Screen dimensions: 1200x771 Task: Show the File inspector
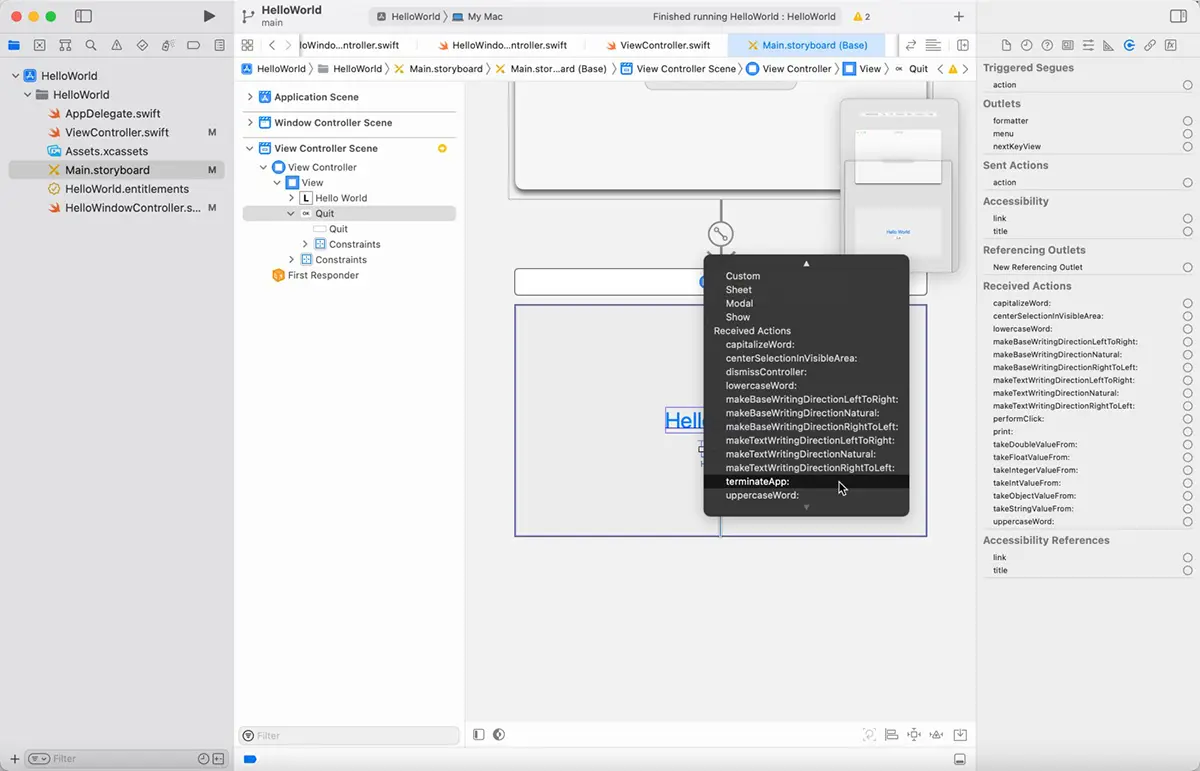click(1007, 45)
